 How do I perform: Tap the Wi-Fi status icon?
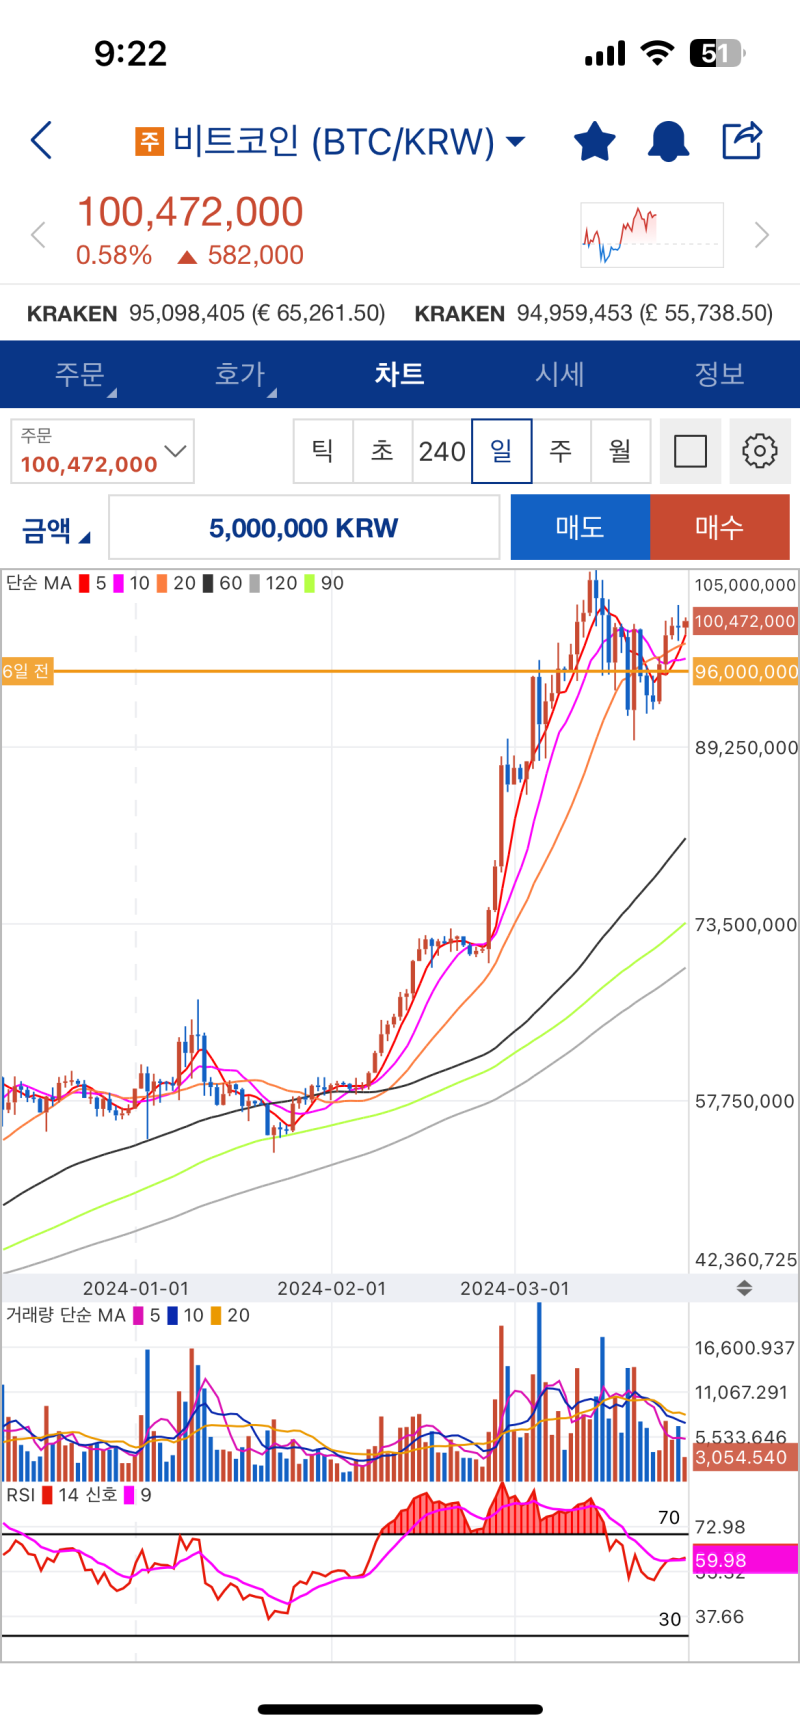tap(657, 53)
